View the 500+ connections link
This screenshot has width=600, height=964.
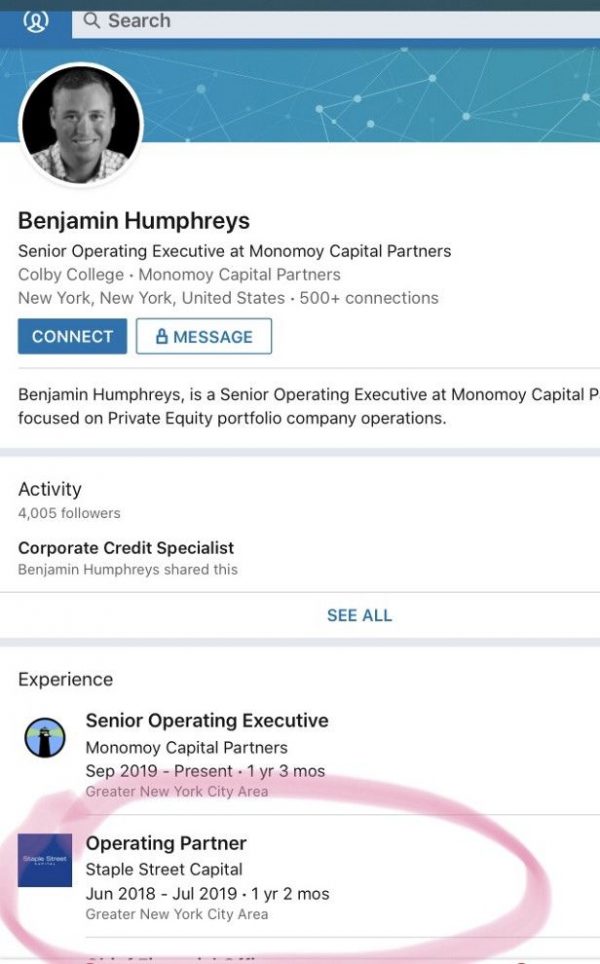coord(369,298)
